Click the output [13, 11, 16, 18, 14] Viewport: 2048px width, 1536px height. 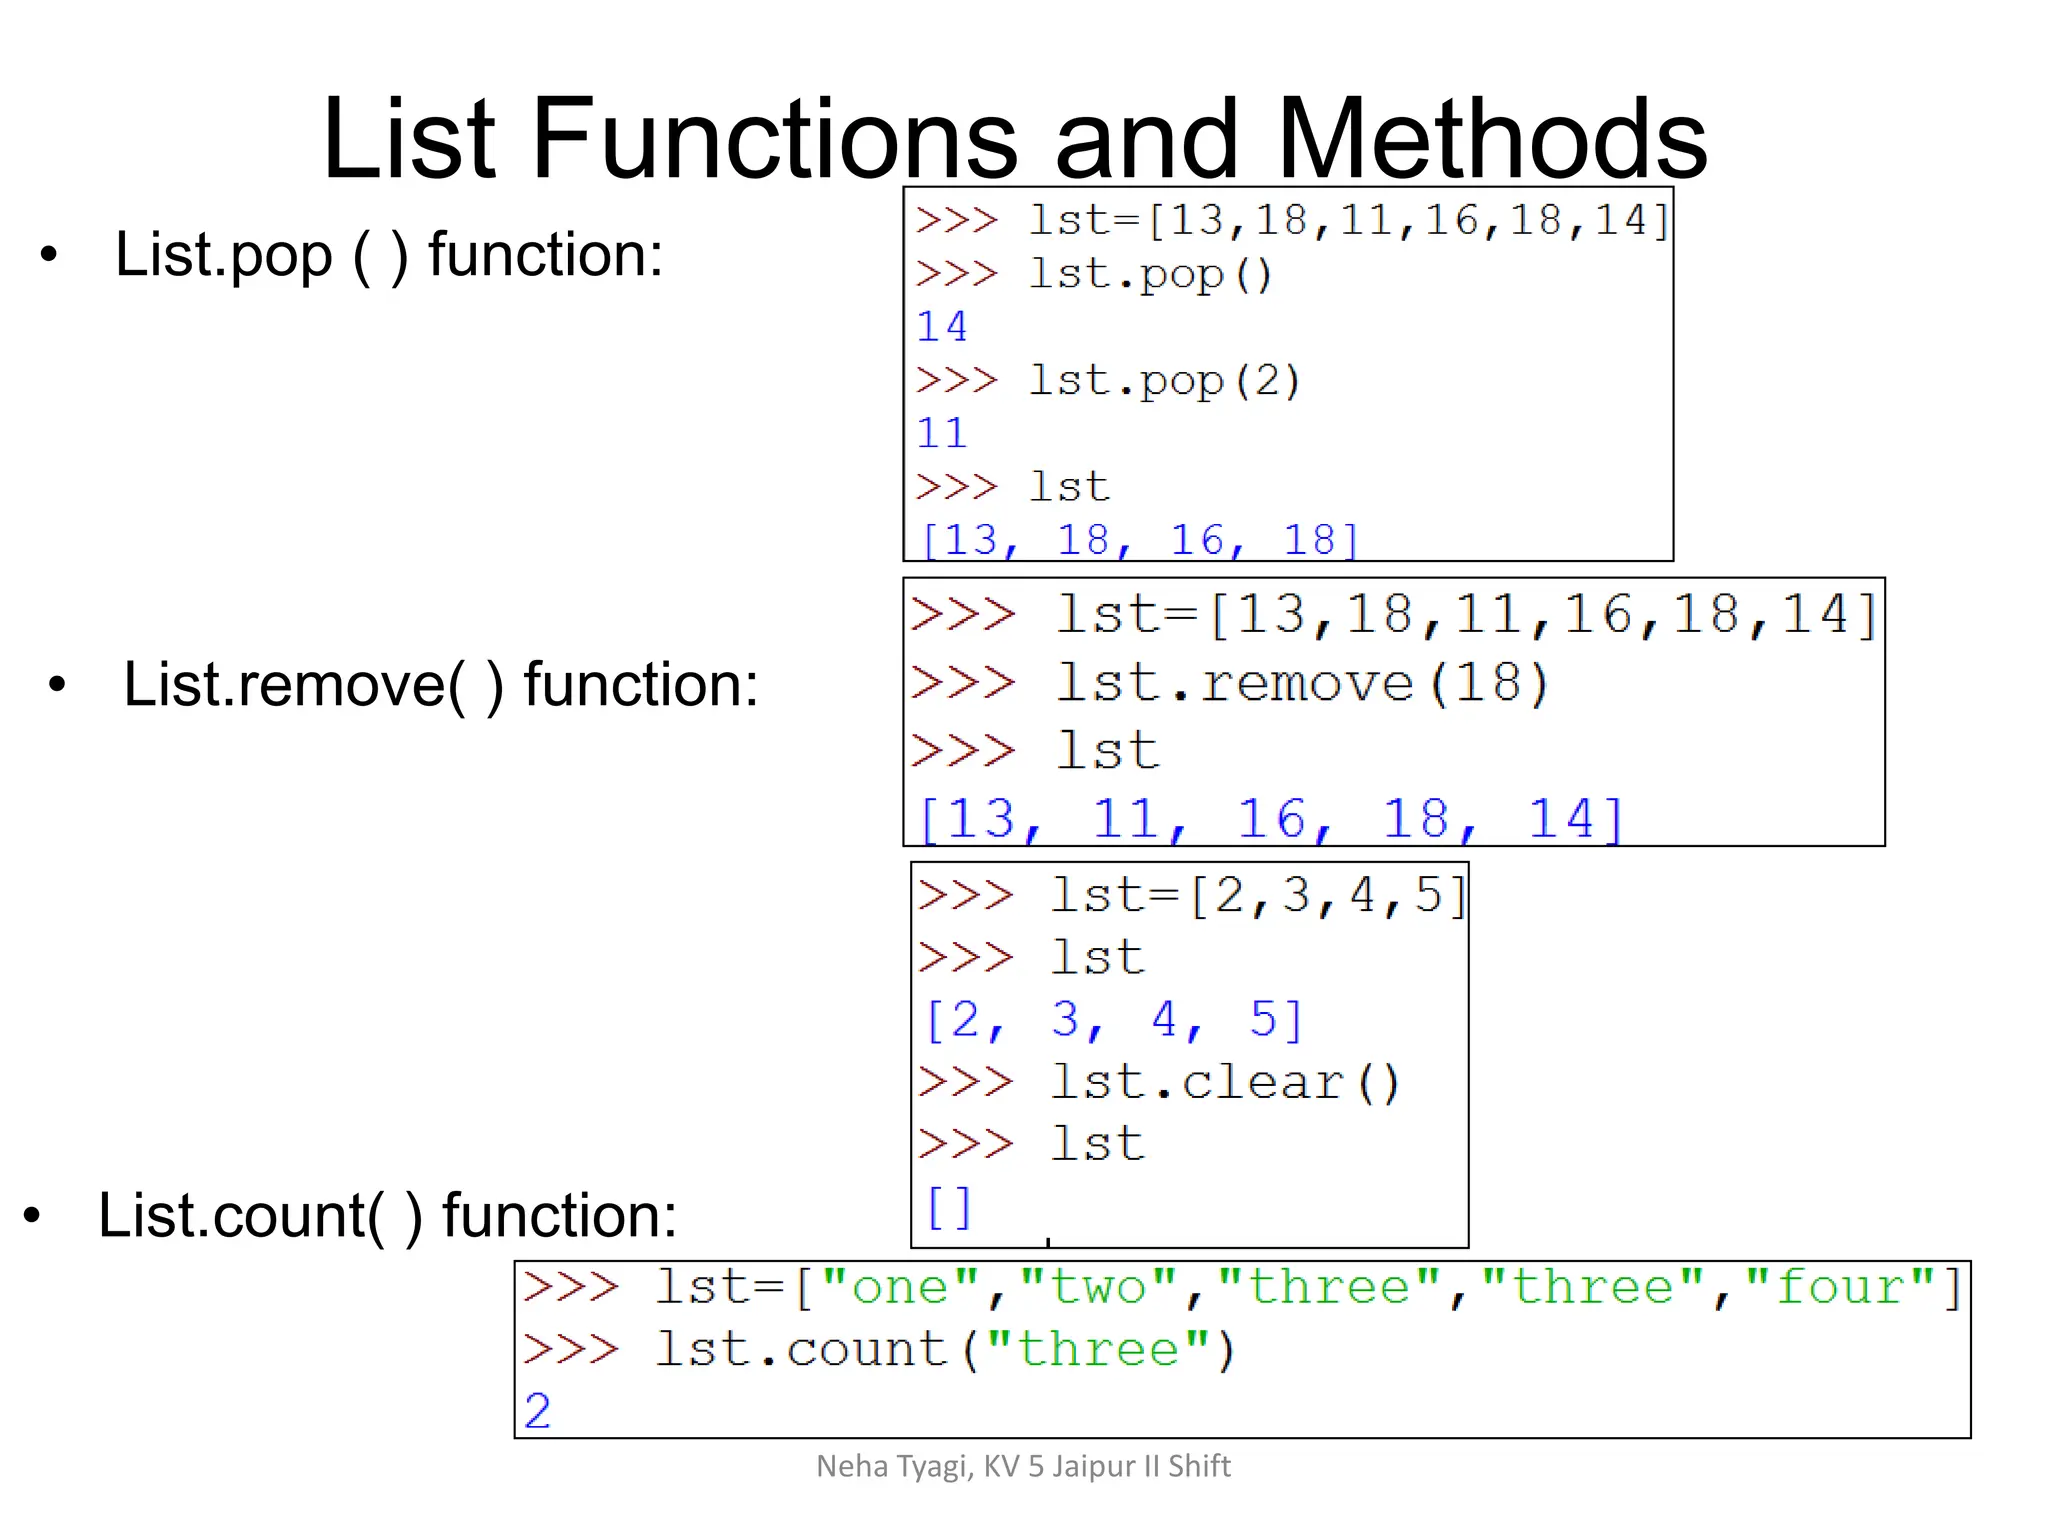pyautogui.click(x=1270, y=819)
